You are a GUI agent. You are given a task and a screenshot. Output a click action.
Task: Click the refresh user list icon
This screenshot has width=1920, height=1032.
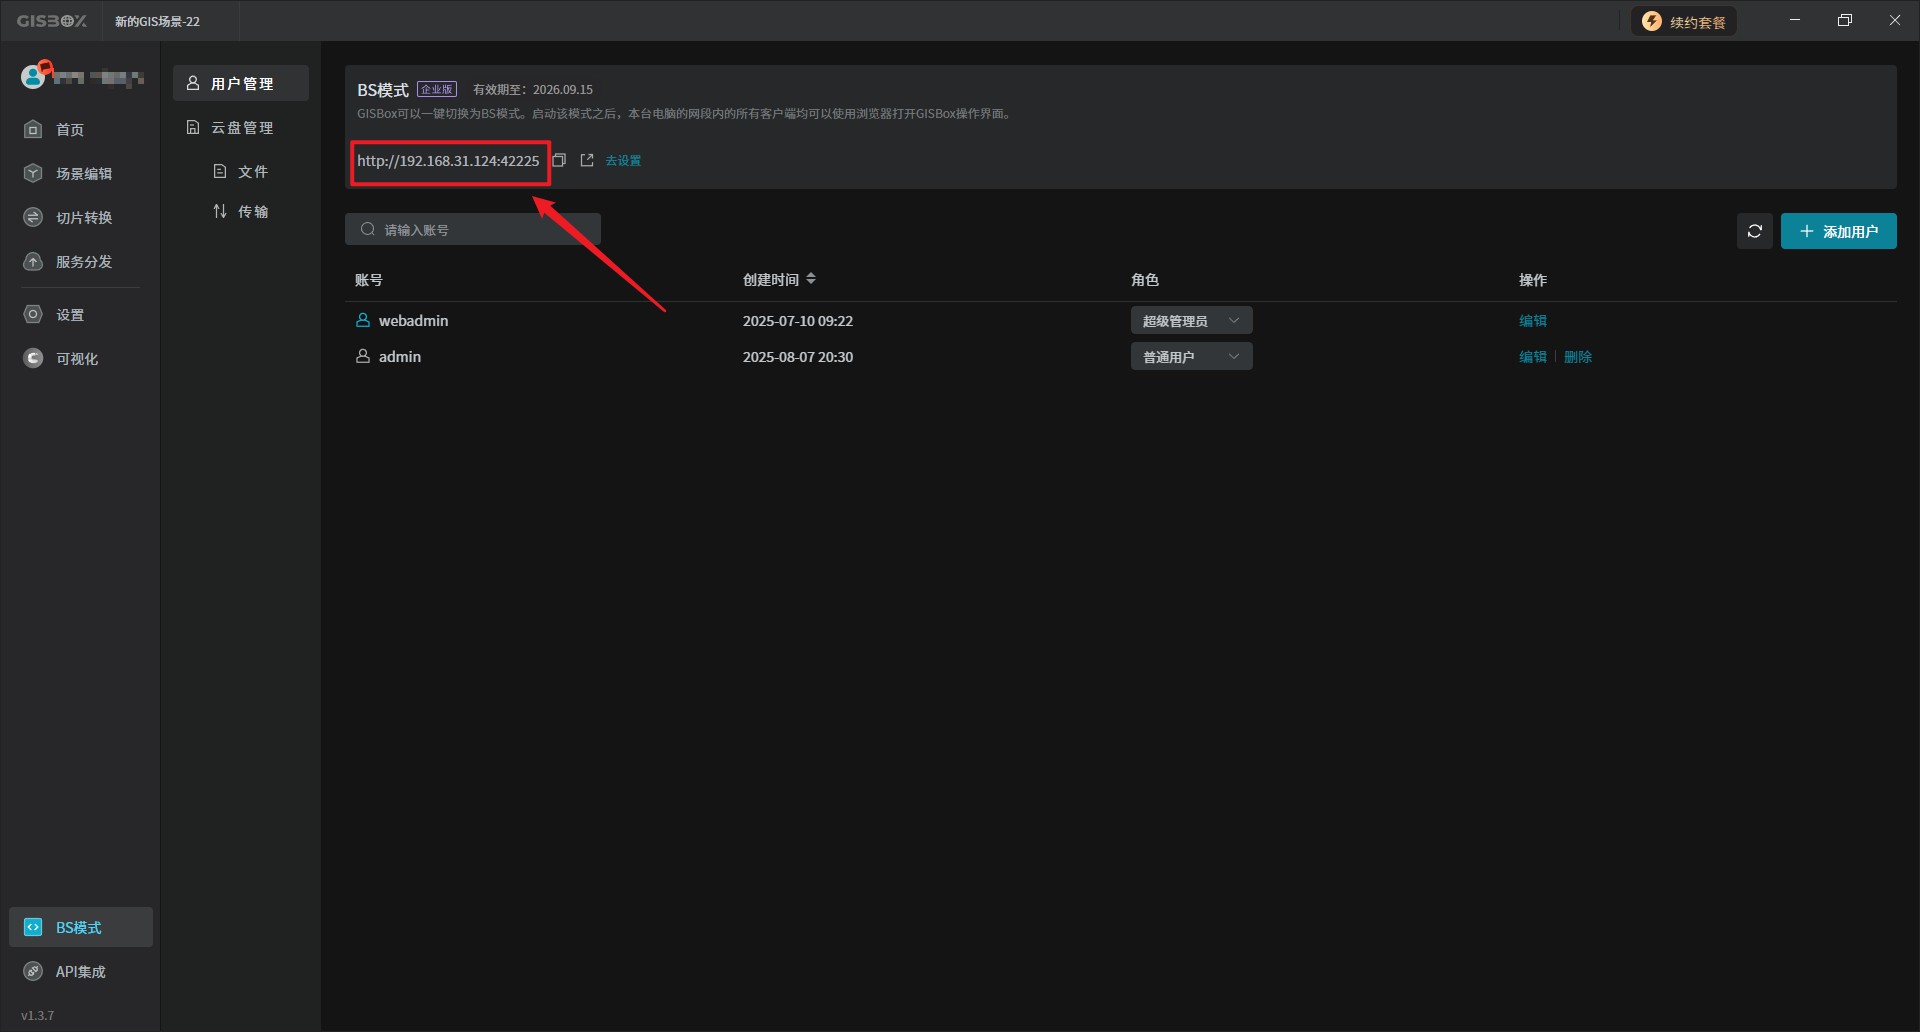(1754, 231)
